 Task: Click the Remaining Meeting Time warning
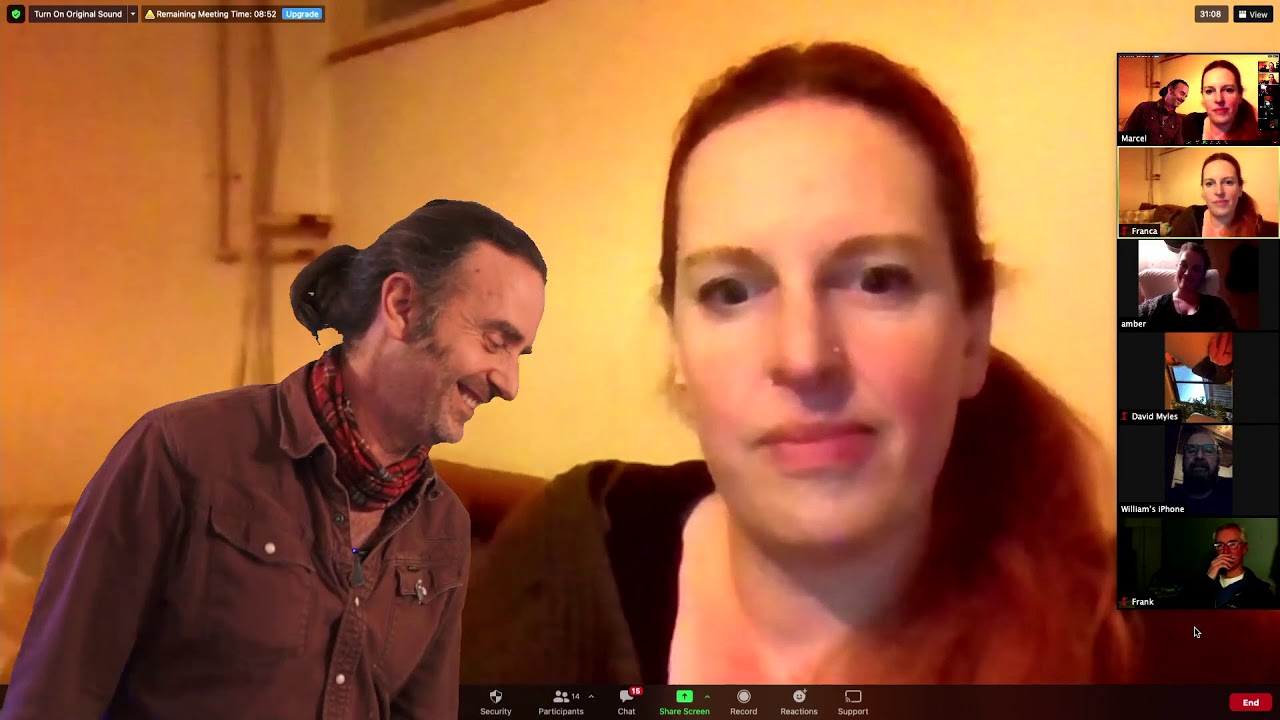(210, 14)
